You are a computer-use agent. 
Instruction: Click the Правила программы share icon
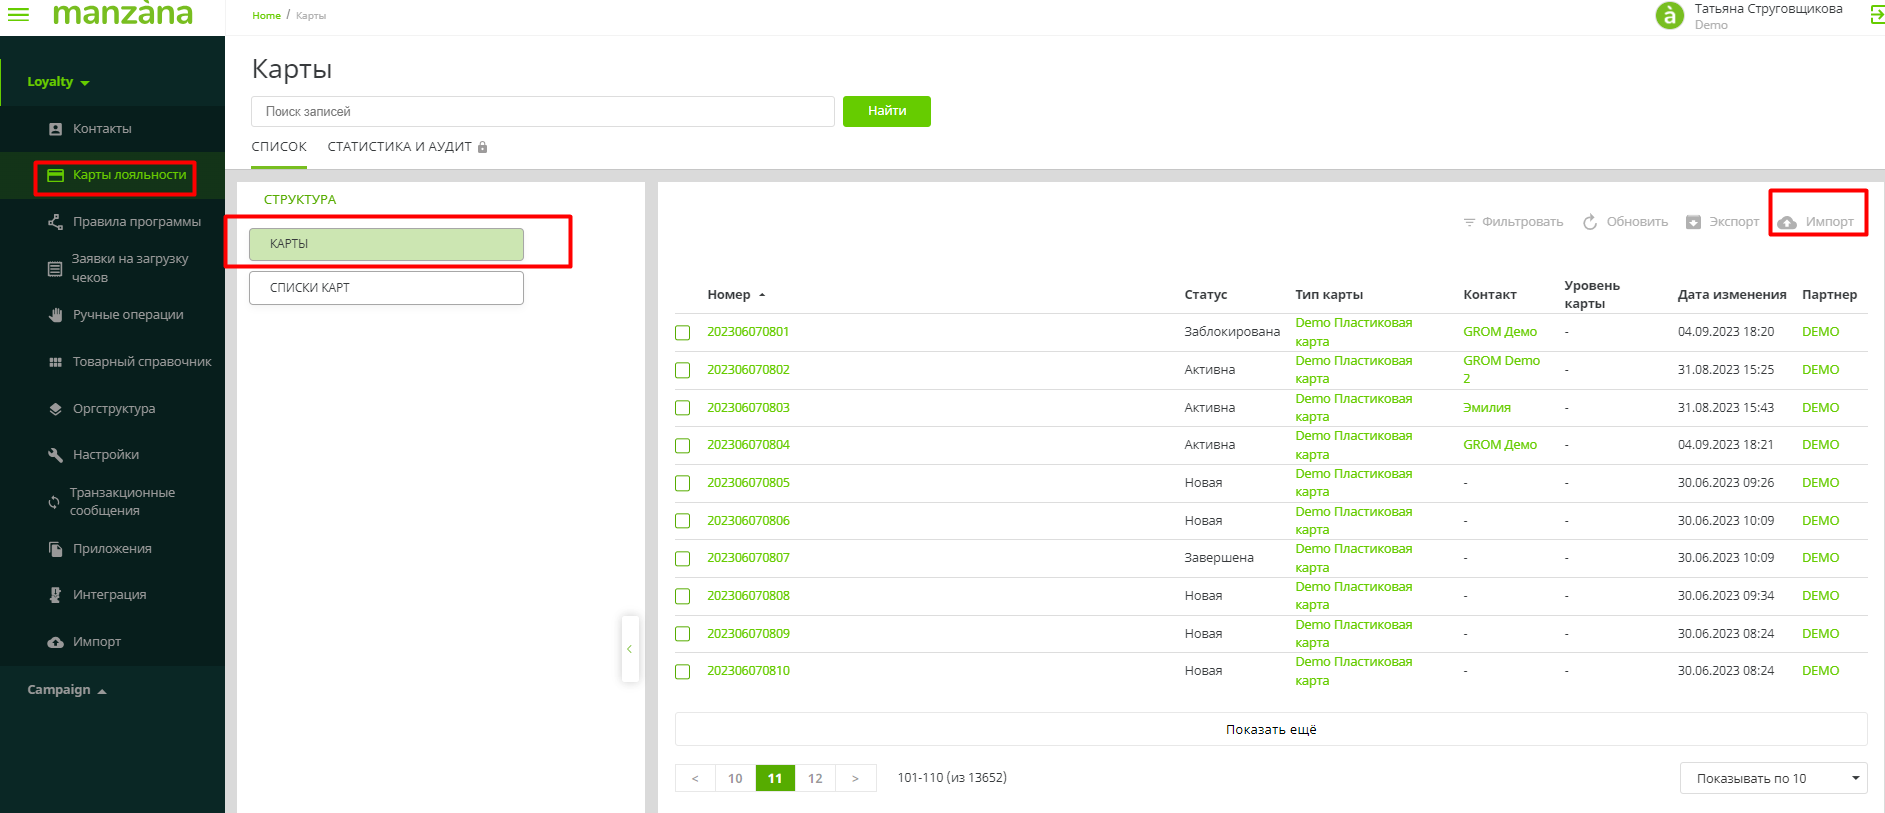pyautogui.click(x=56, y=222)
